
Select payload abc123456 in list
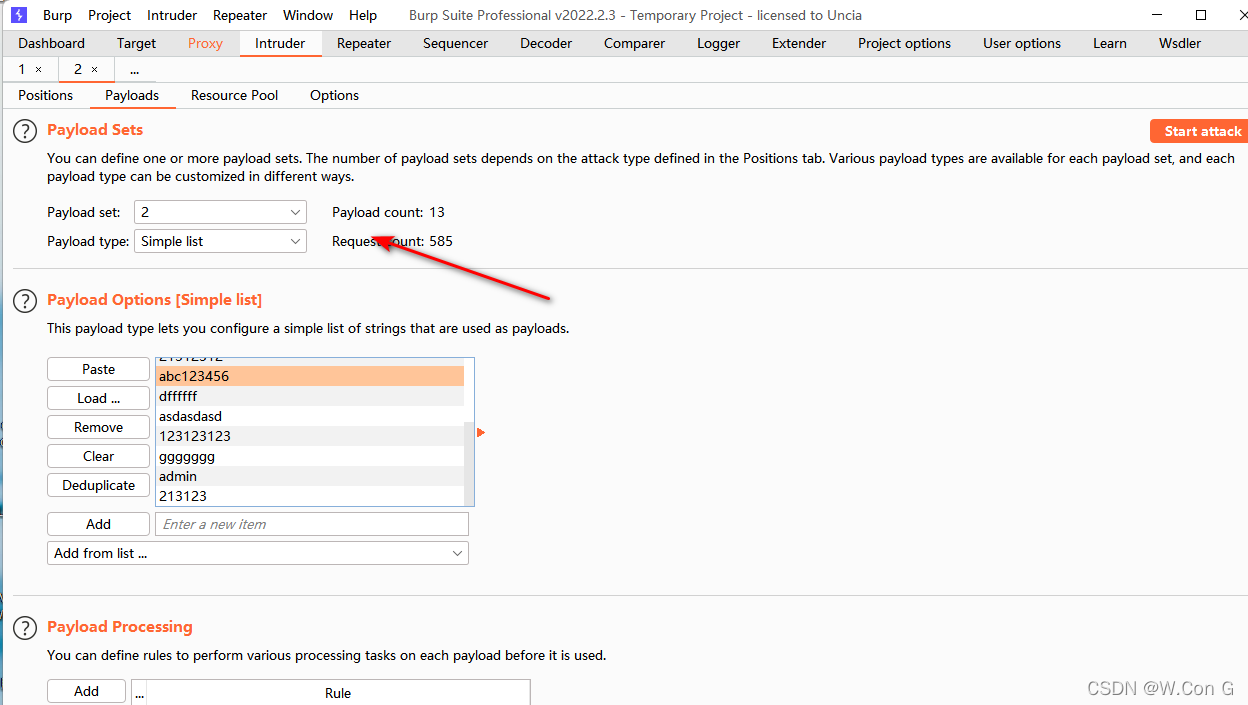tap(310, 376)
